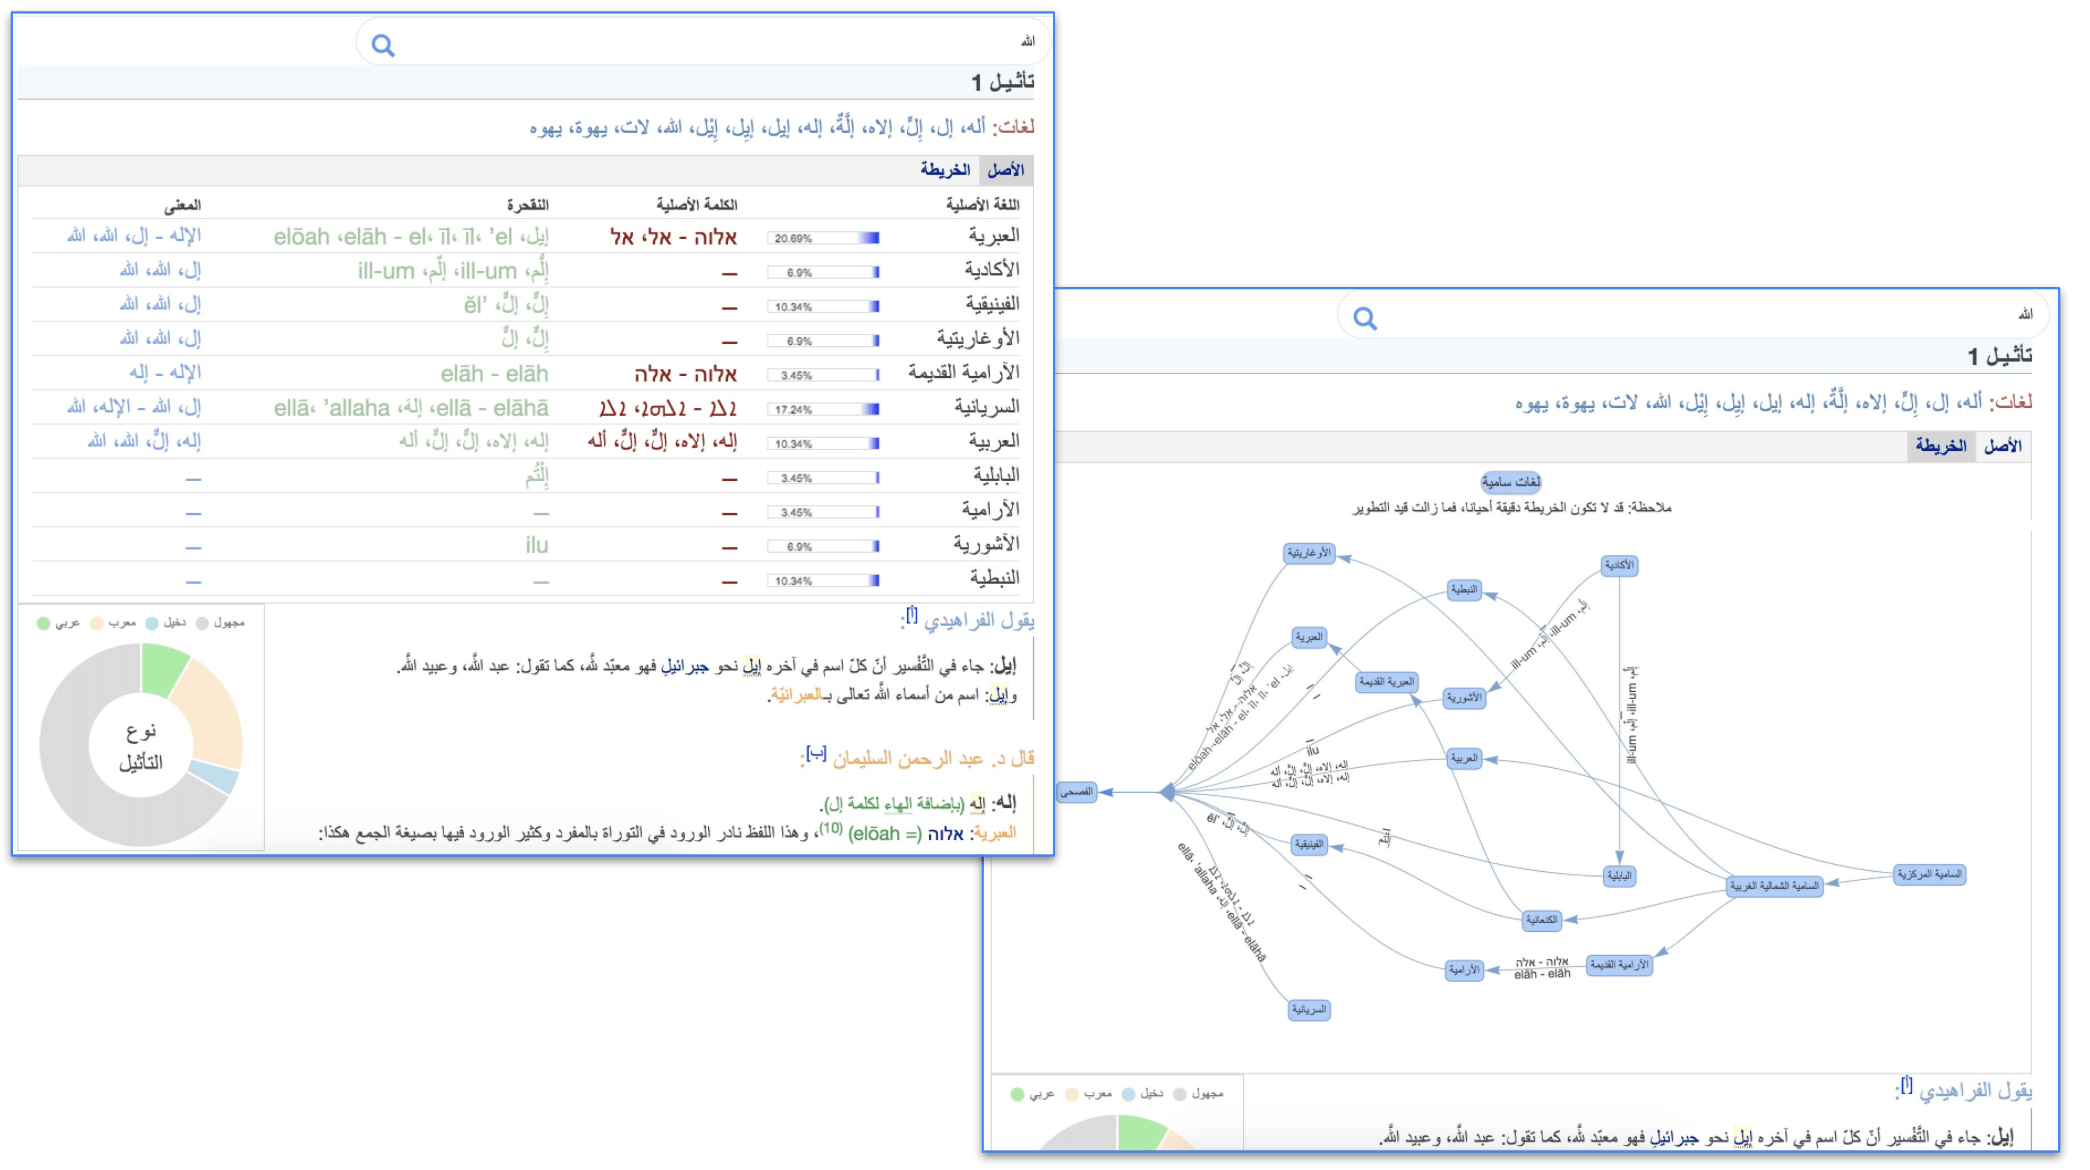Viewport: 2090px width, 1170px height.
Task: Click the search magnifier in the map window
Action: click(x=1365, y=318)
